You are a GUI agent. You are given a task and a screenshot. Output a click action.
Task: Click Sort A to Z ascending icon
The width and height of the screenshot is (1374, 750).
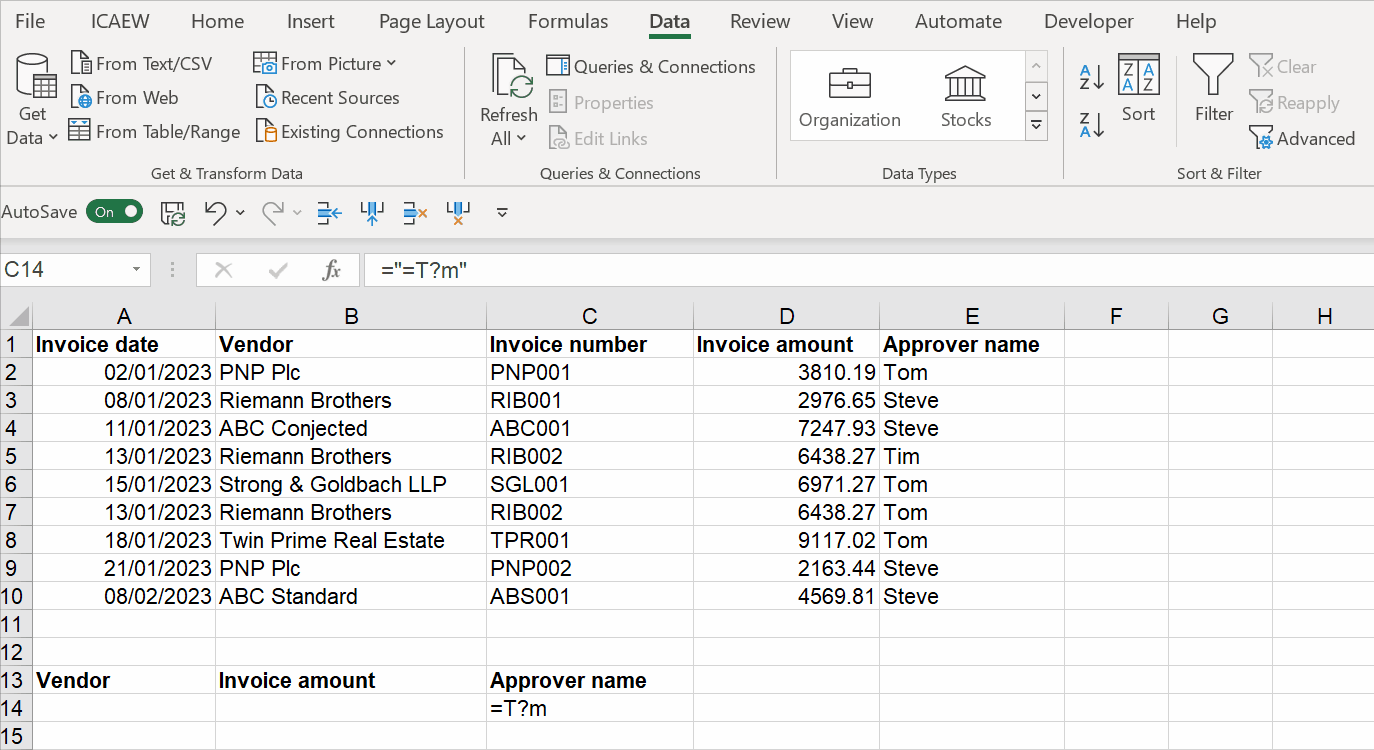point(1091,76)
